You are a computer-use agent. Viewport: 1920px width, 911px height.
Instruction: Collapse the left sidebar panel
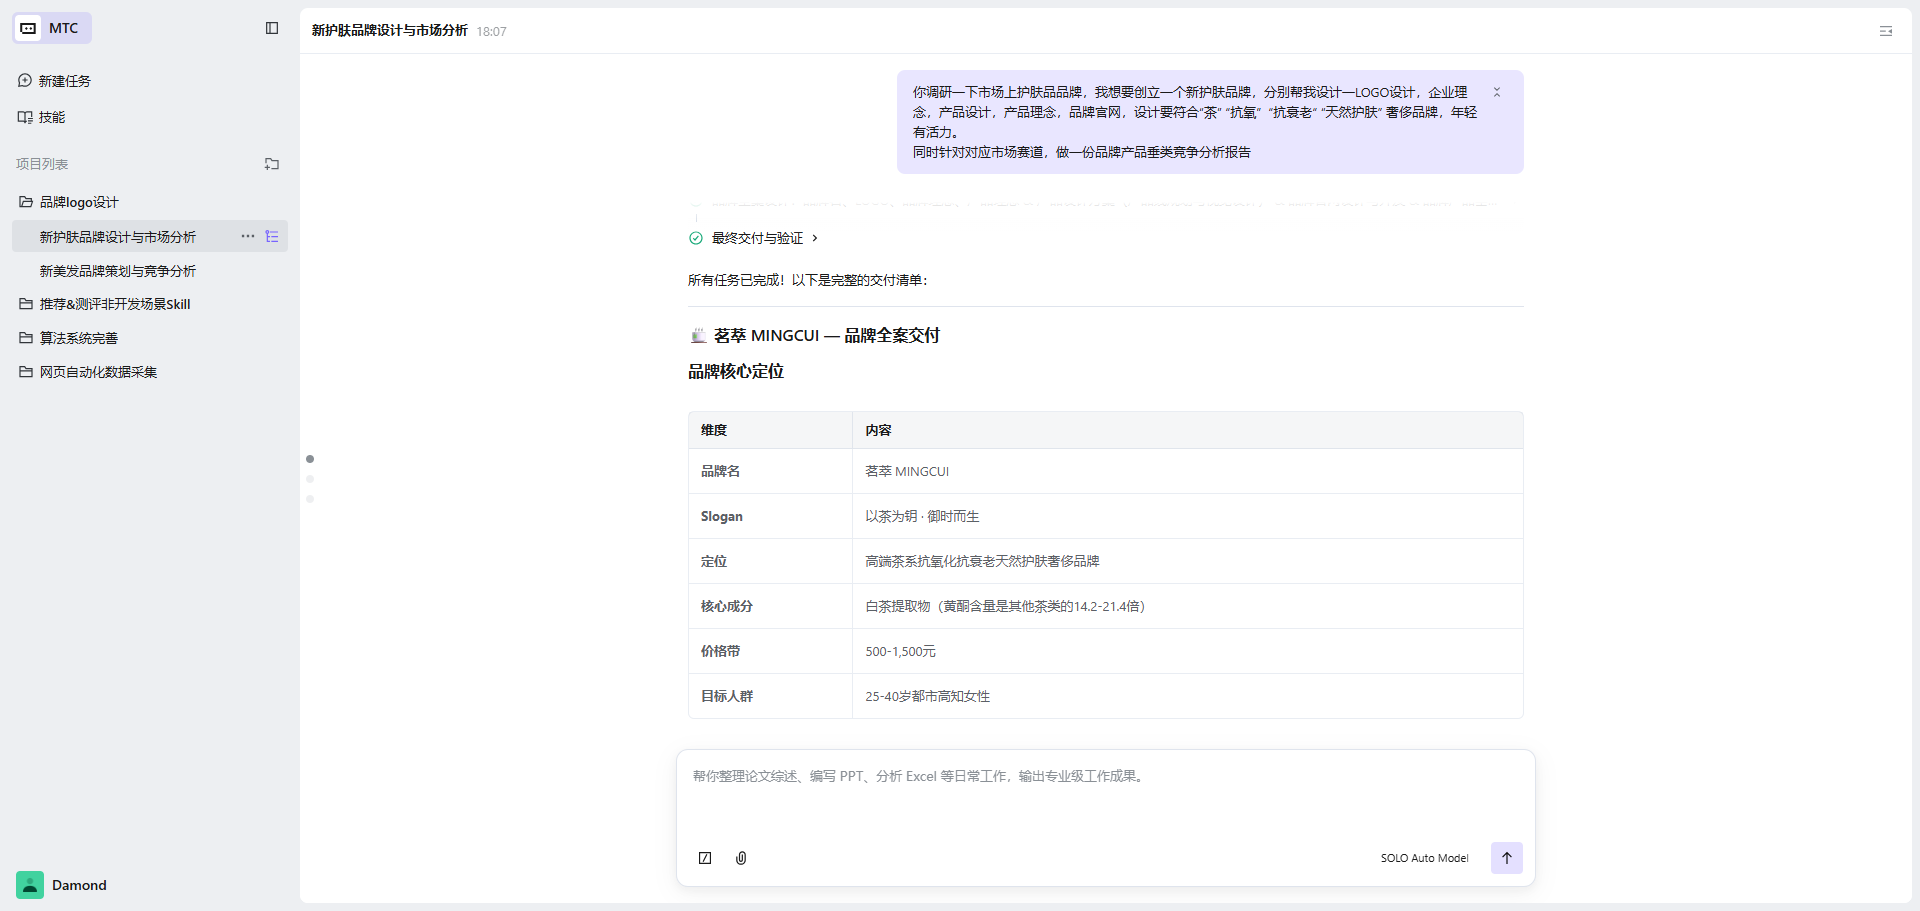[x=272, y=28]
